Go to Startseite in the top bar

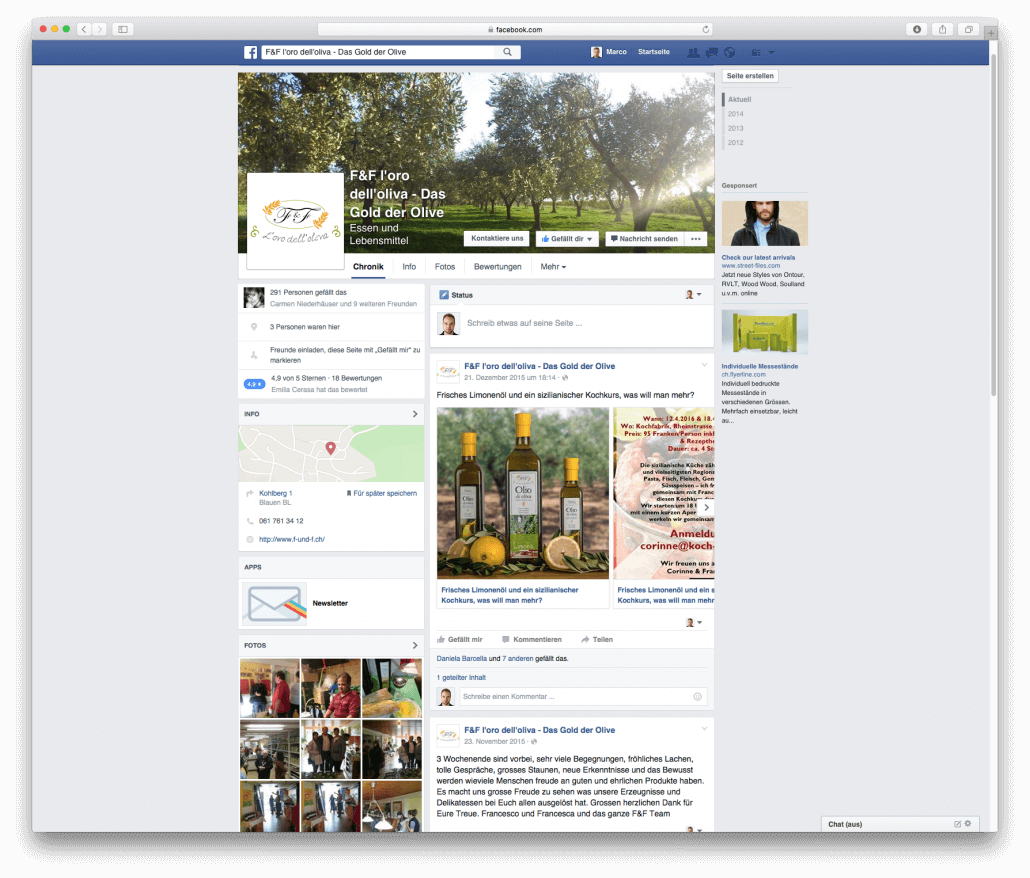pos(654,52)
